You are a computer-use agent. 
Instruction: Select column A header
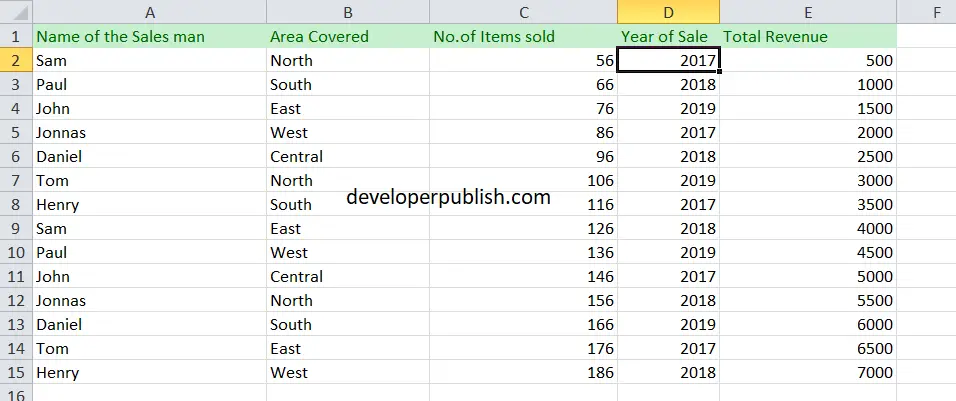tap(149, 12)
